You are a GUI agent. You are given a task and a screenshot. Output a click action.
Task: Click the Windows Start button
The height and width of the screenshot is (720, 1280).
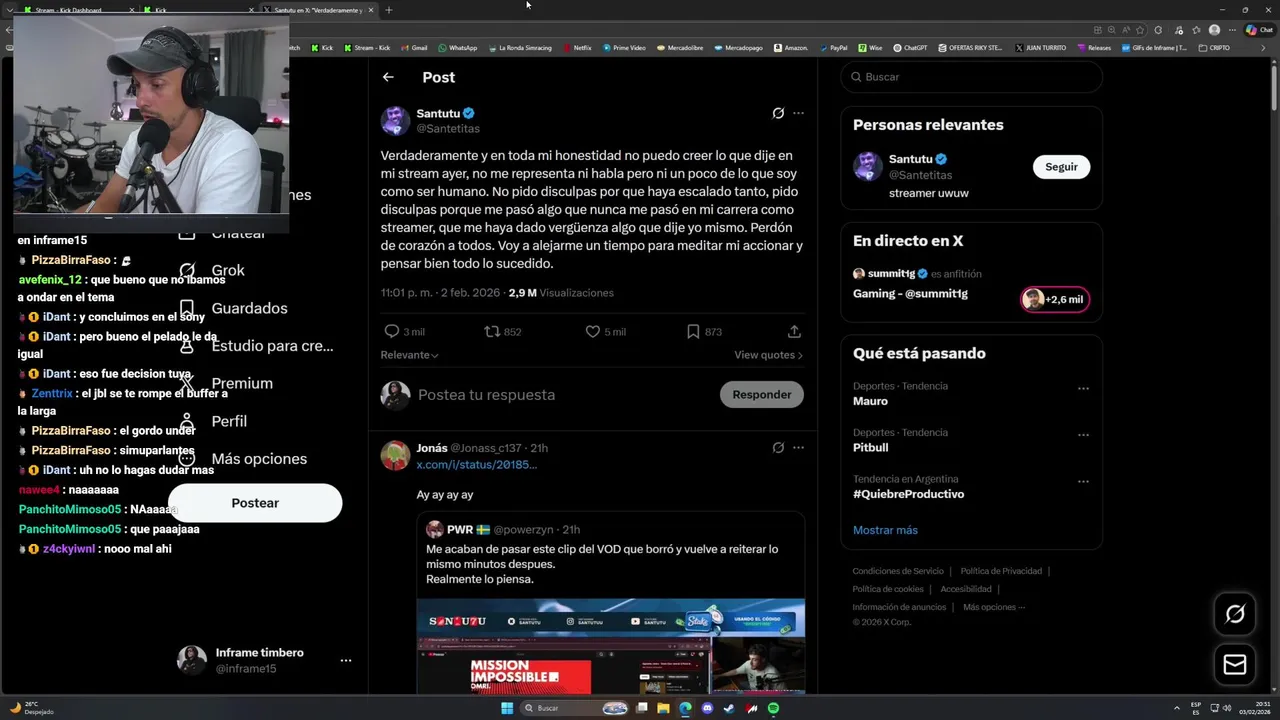click(507, 708)
